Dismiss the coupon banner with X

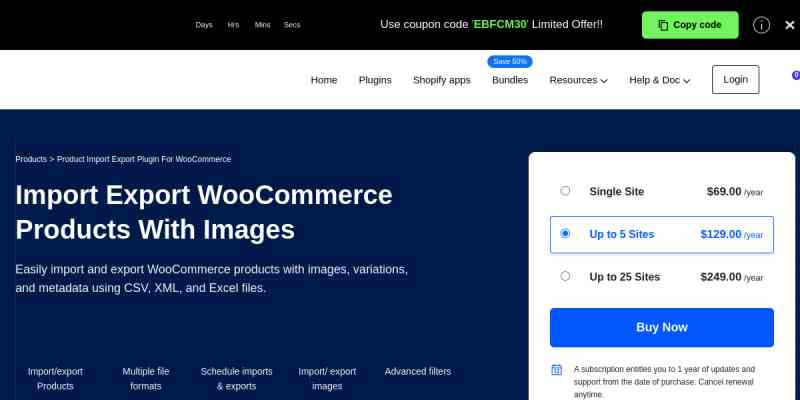pyautogui.click(x=789, y=25)
